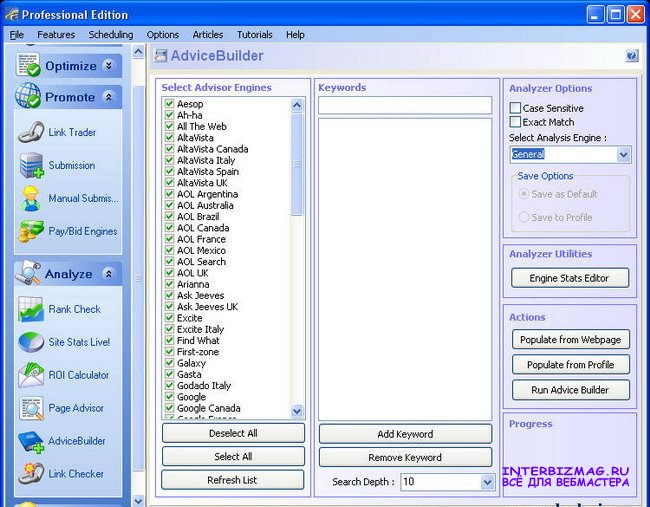Click sidebar scroll down arrow
This screenshot has width=650, height=507.
pos(138,501)
